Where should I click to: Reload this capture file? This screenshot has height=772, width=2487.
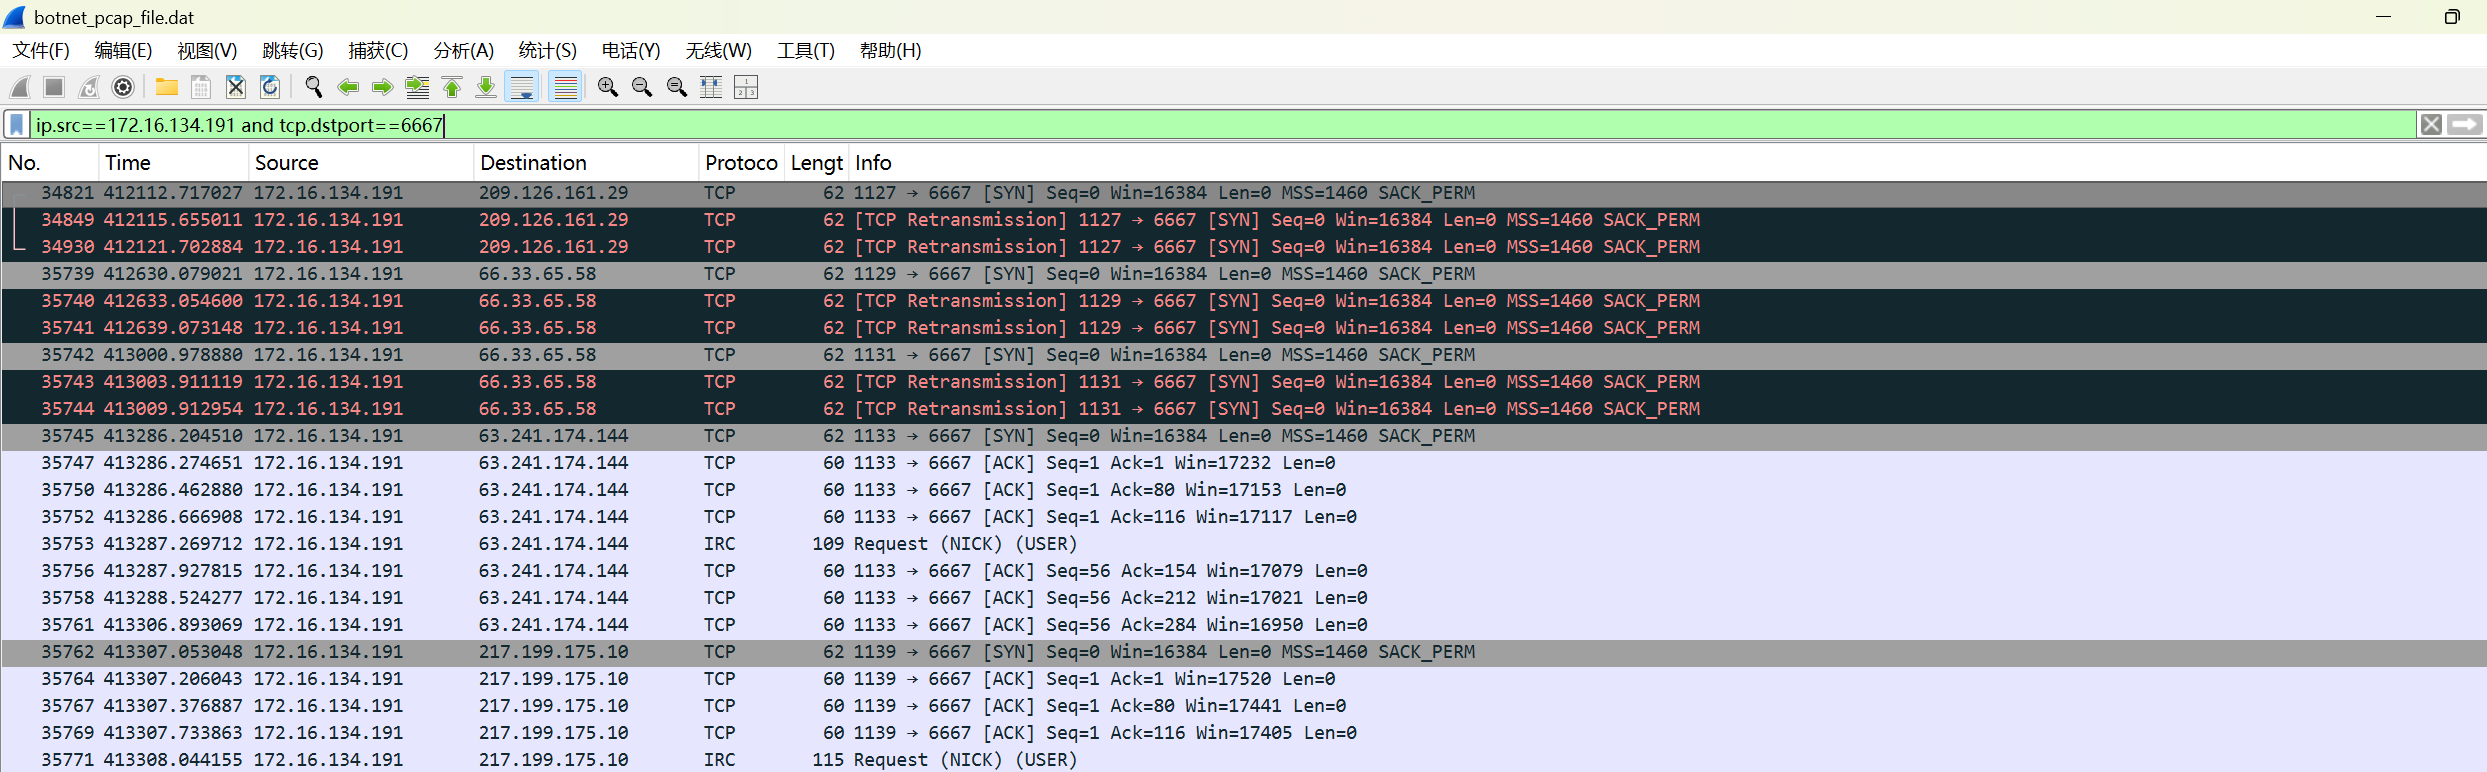coord(270,88)
